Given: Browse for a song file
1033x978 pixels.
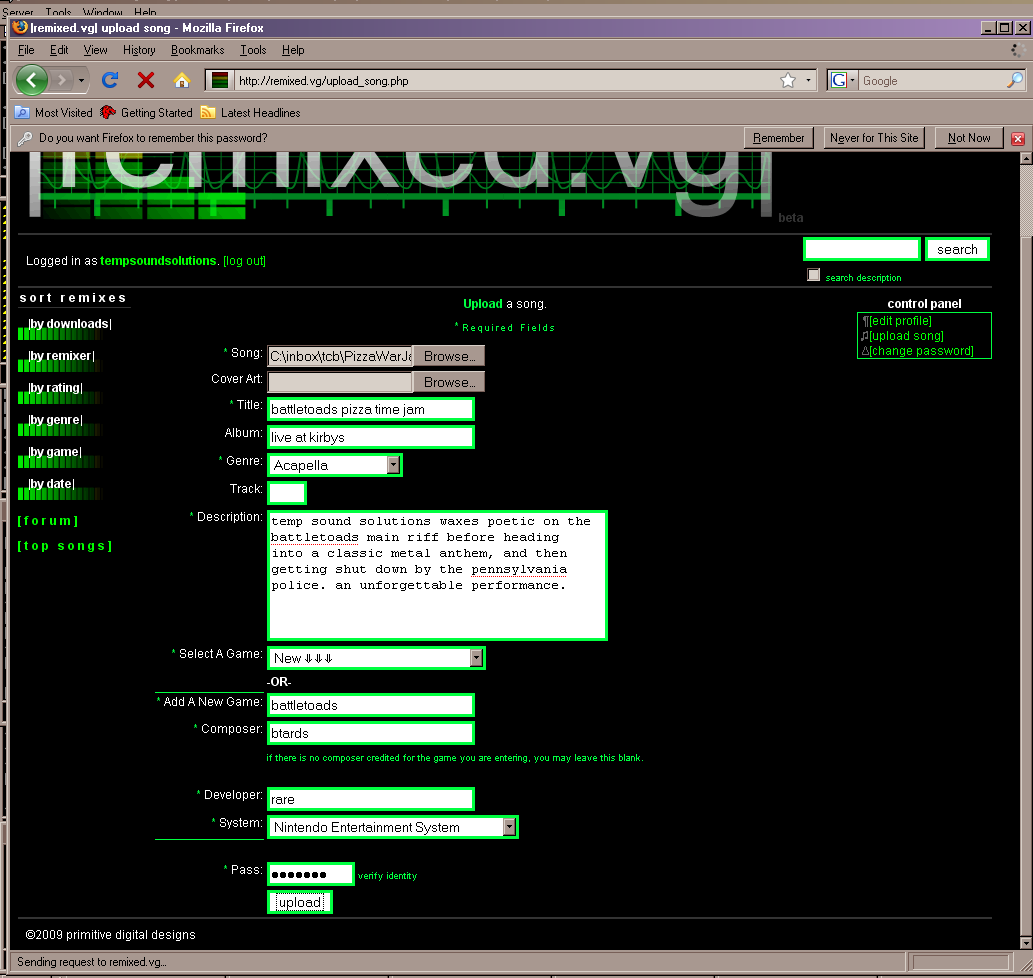Looking at the screenshot, I should (449, 356).
